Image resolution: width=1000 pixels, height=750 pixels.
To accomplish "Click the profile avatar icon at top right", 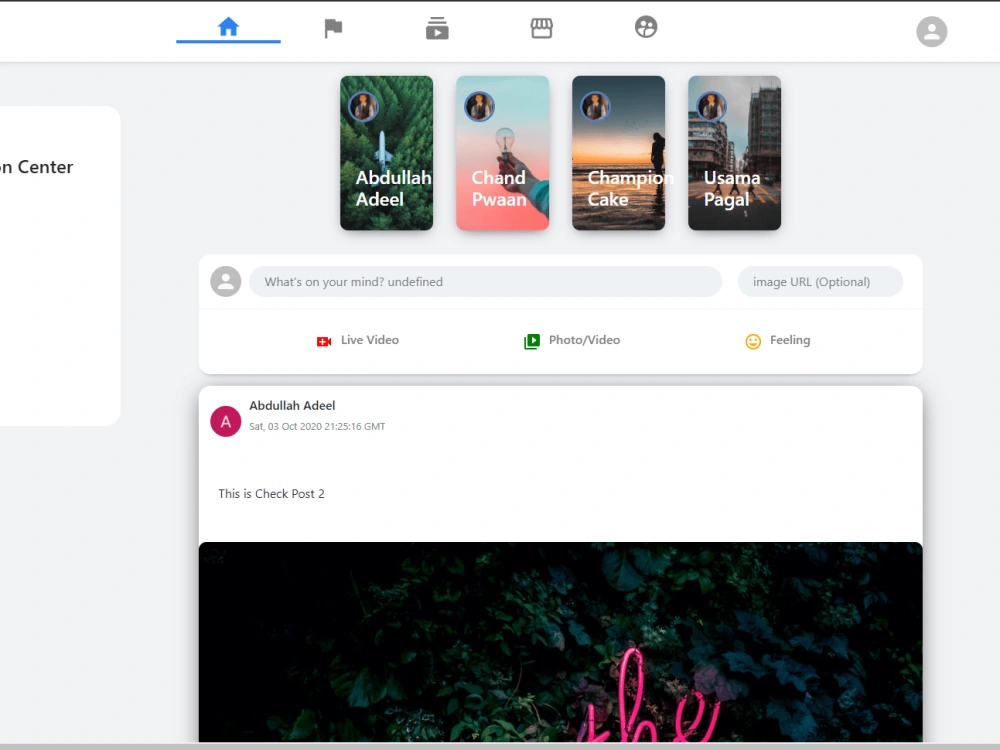I will (932, 31).
